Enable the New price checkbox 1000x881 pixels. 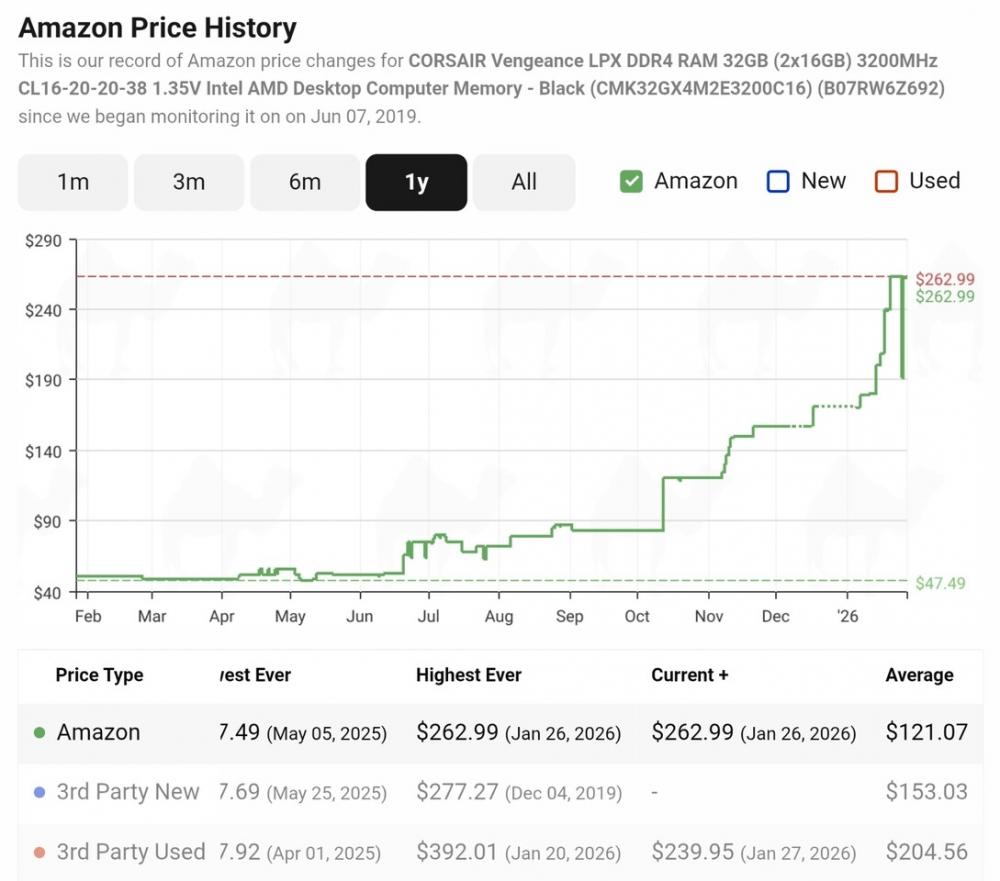tap(778, 181)
